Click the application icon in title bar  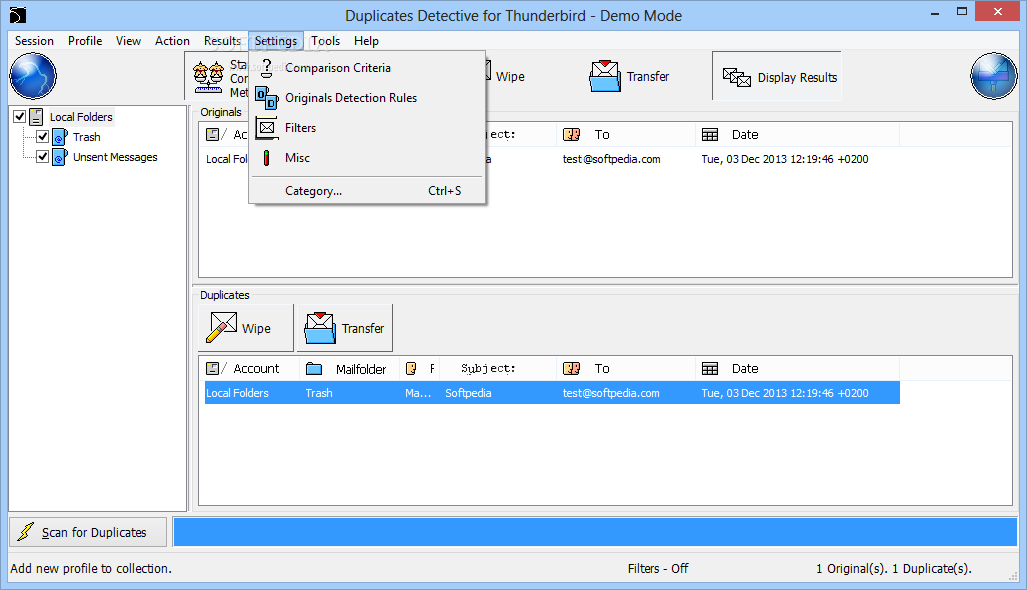(18, 15)
